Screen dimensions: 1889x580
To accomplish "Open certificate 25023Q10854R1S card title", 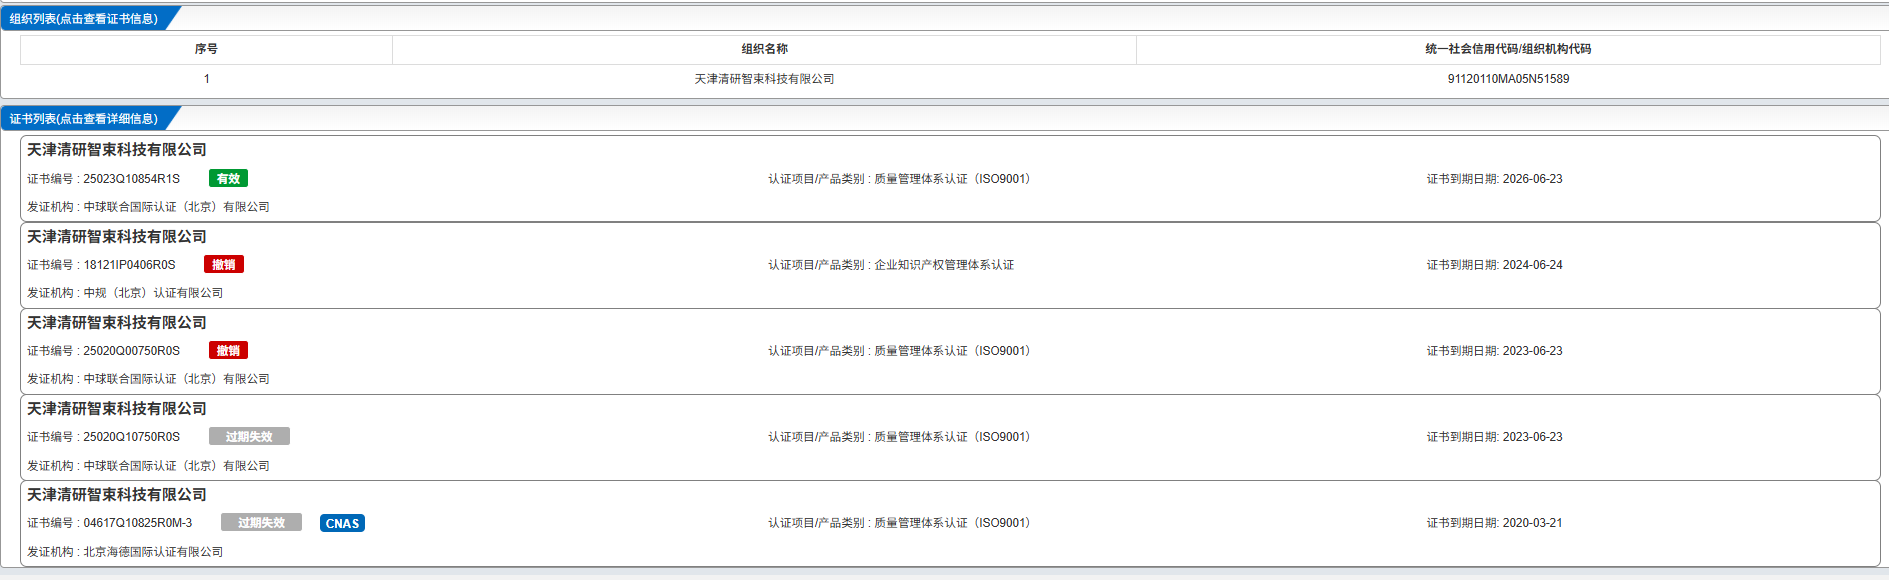I will tap(116, 150).
